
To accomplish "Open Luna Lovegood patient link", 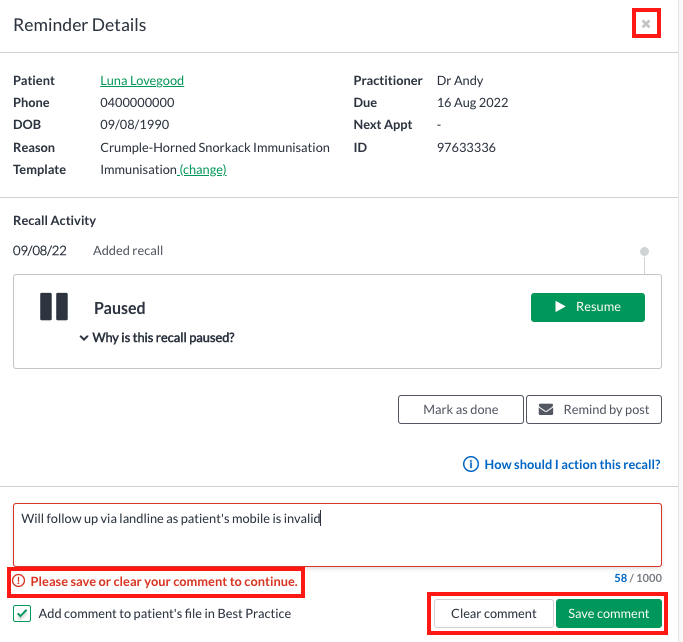I will [142, 81].
